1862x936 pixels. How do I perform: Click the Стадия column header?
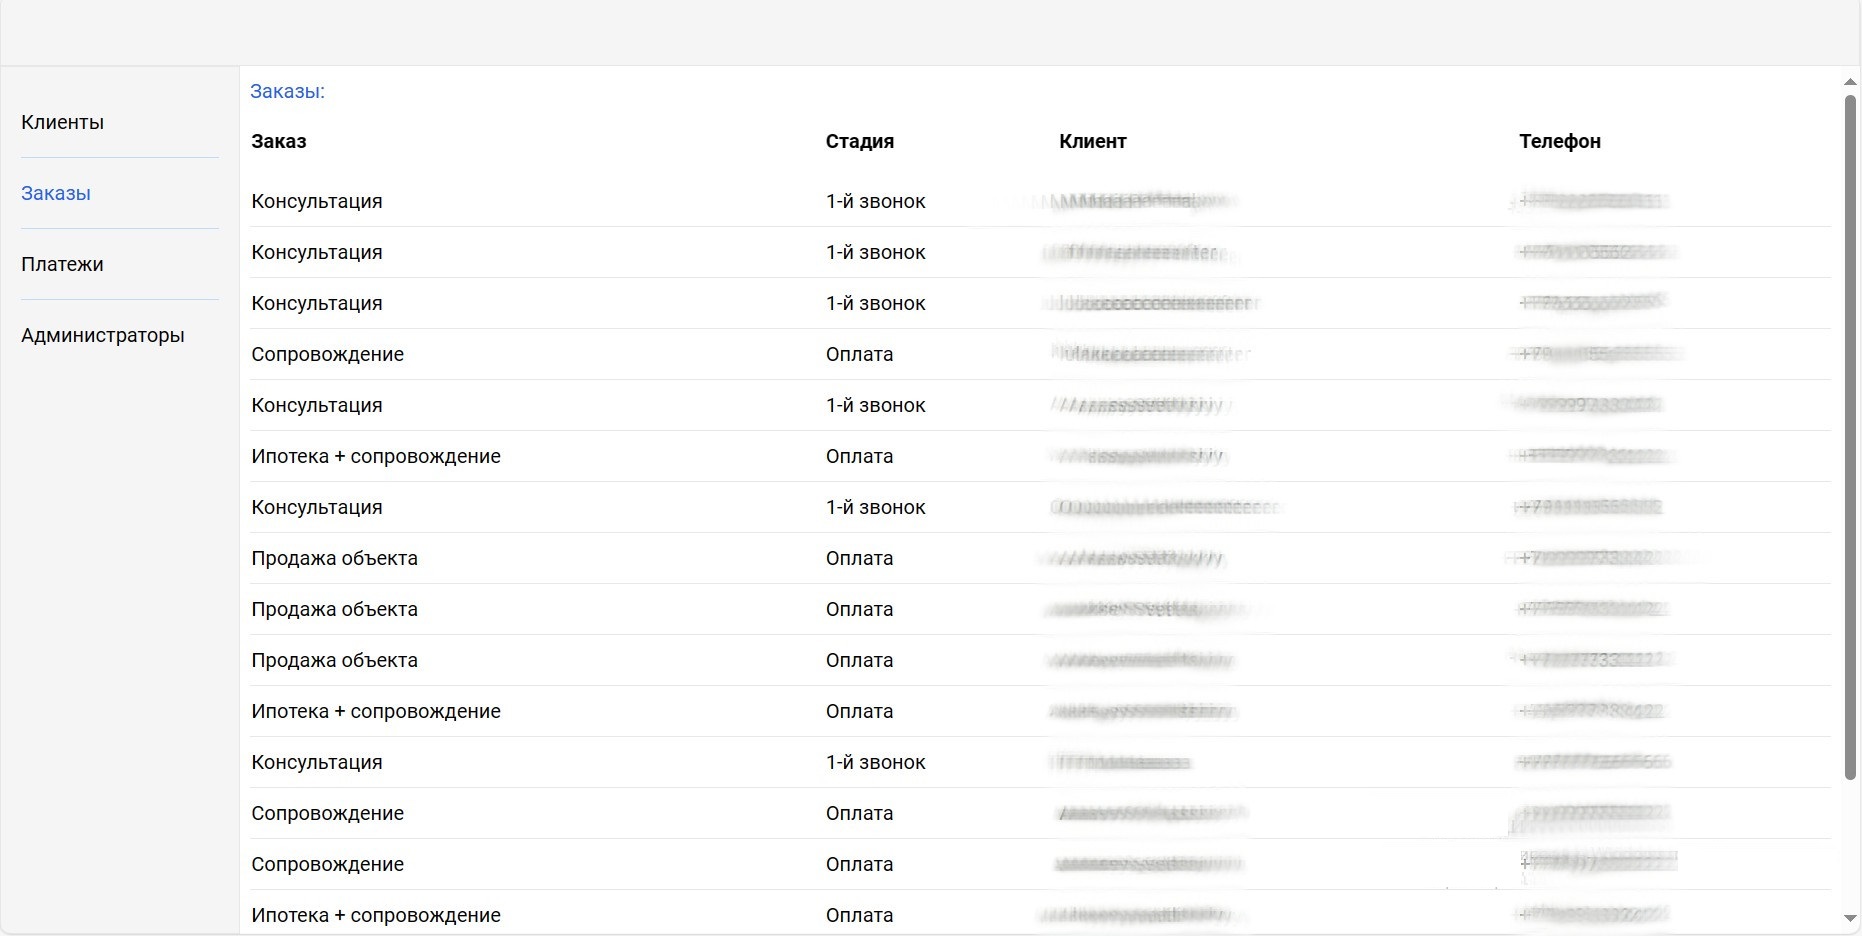pos(859,141)
